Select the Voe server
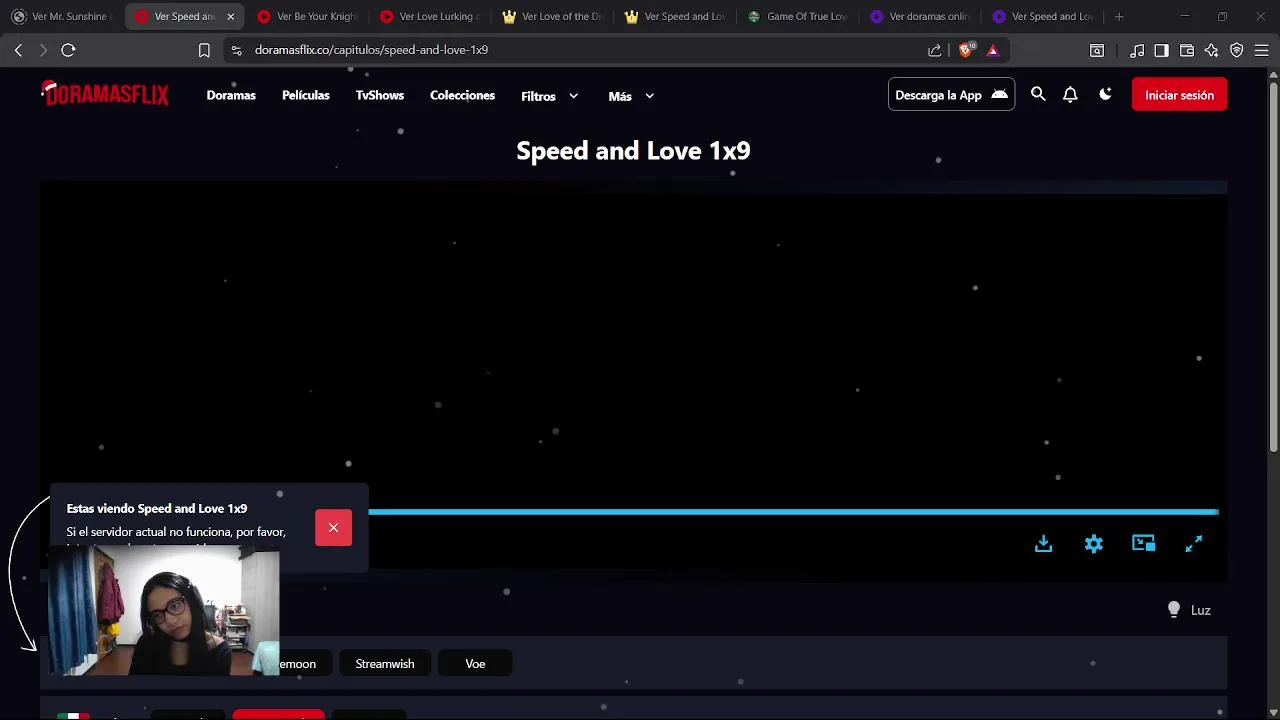Image resolution: width=1280 pixels, height=720 pixels. (x=475, y=664)
